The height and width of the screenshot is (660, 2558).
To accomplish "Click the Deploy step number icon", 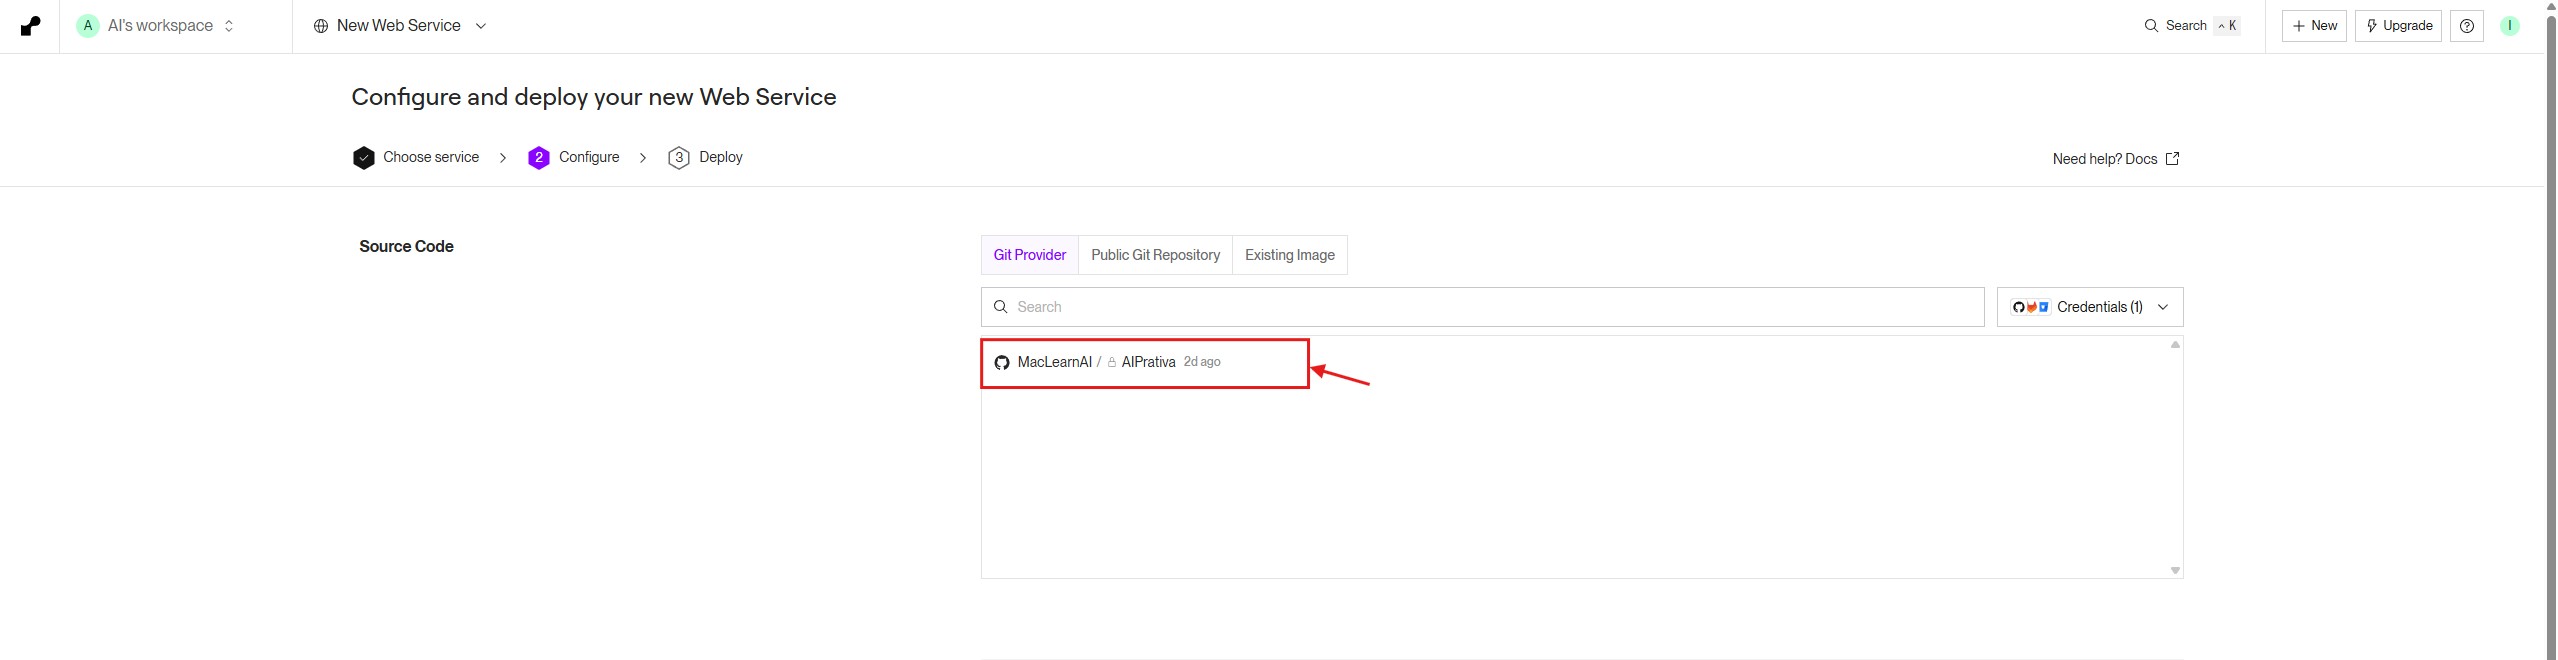I will [x=678, y=158].
